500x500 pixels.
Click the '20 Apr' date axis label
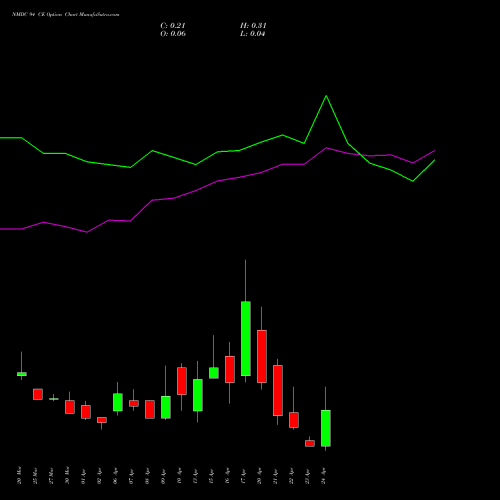click(x=259, y=476)
